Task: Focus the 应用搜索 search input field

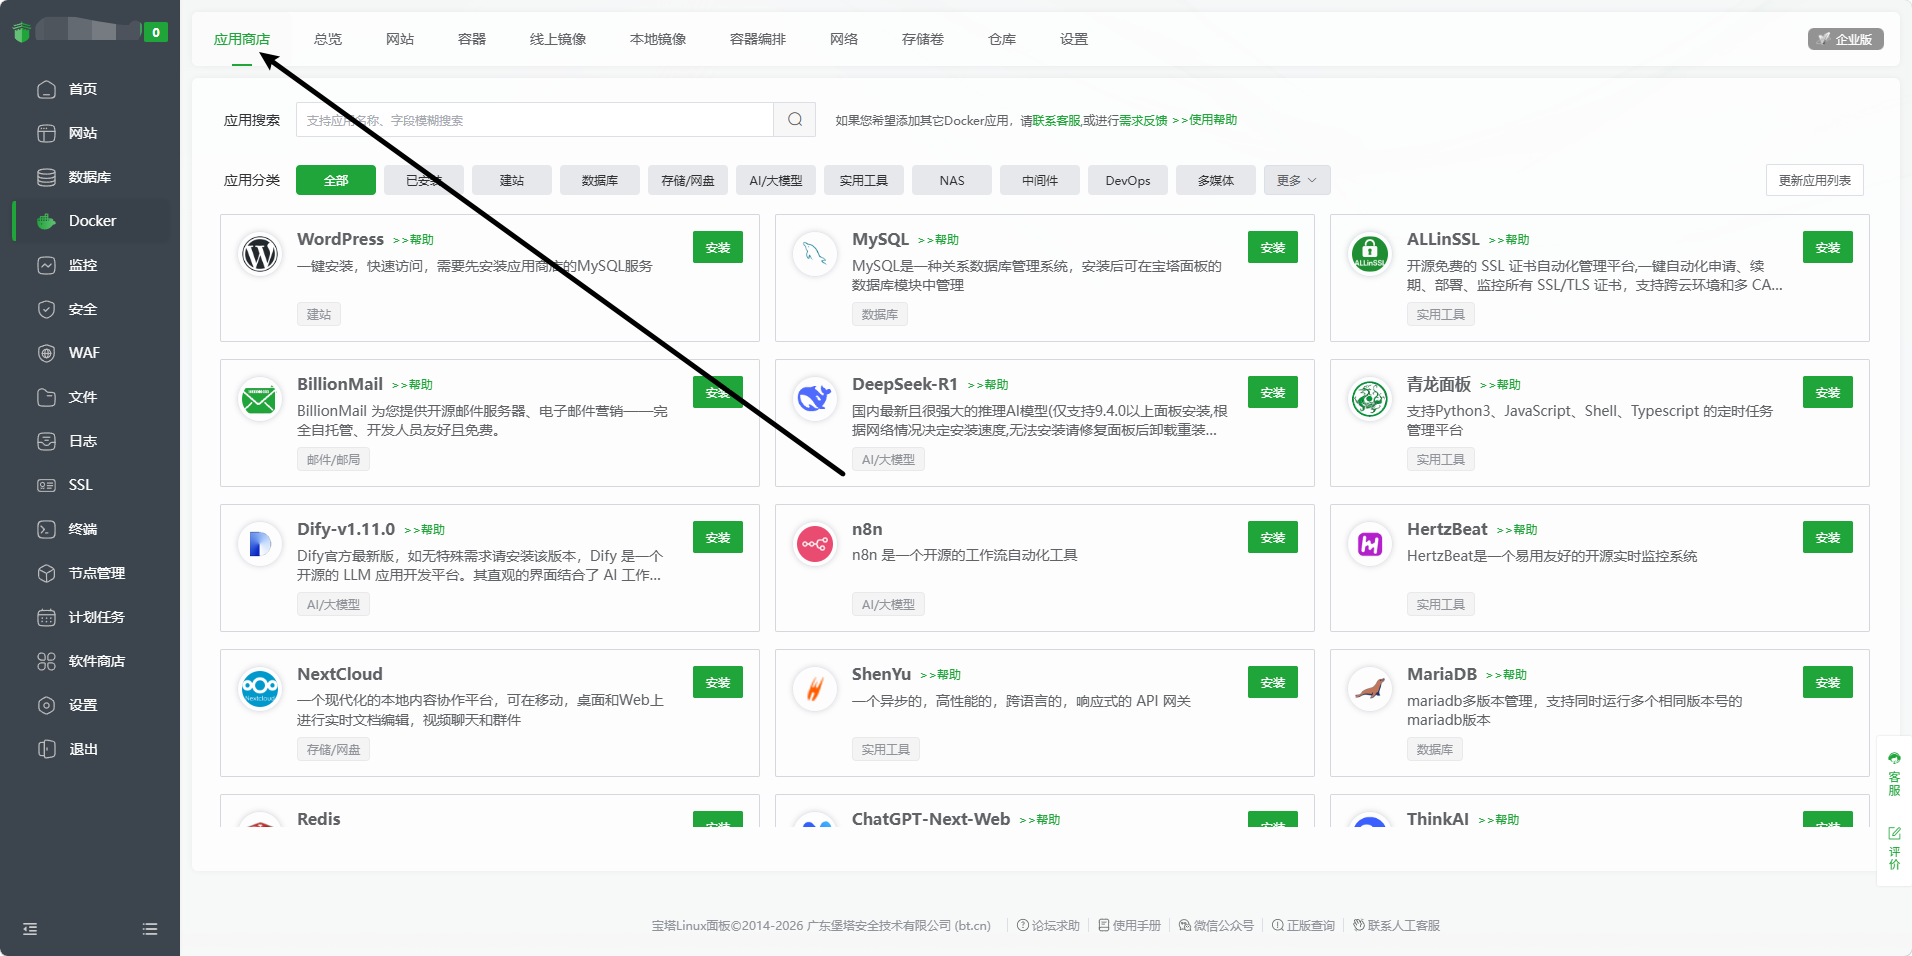Action: pyautogui.click(x=535, y=120)
